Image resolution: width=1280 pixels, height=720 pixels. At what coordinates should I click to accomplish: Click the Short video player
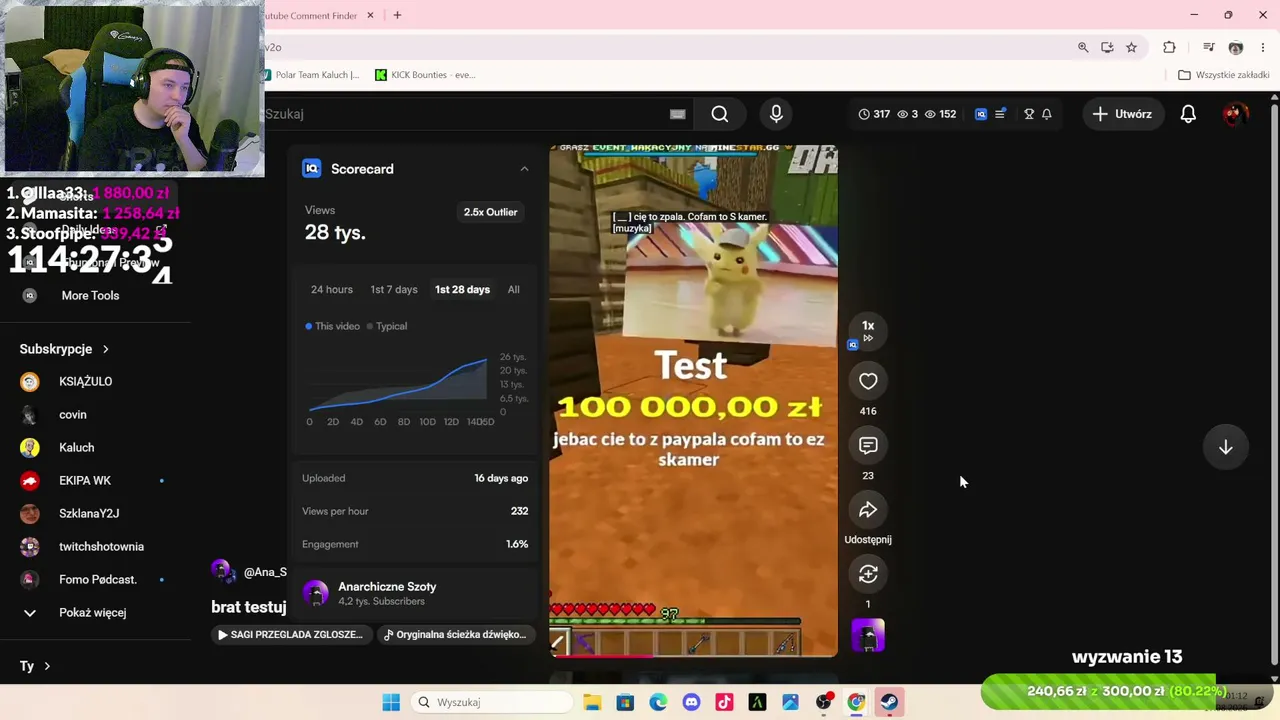[x=693, y=400]
